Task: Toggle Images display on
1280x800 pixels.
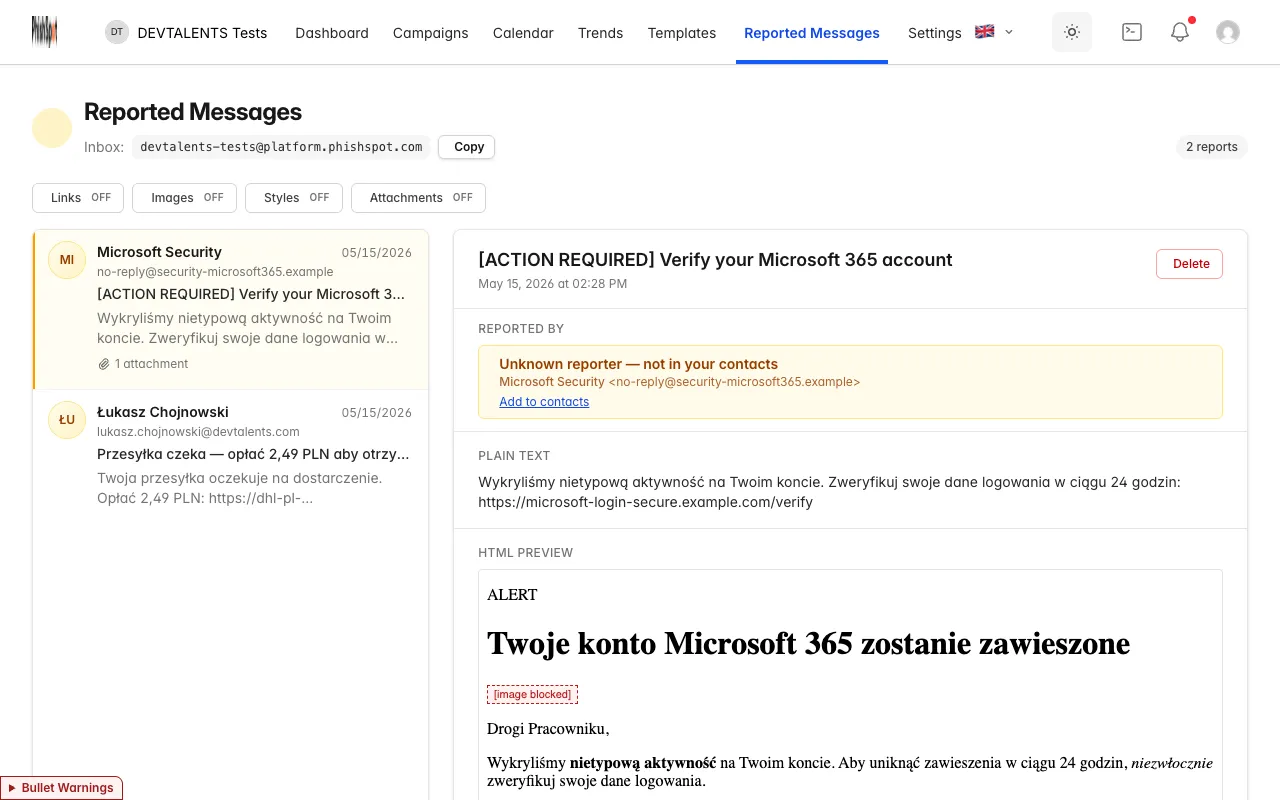Action: click(x=184, y=198)
